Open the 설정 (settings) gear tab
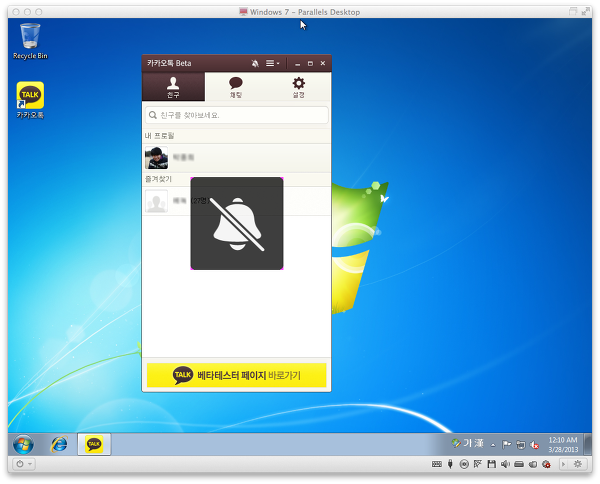 298,87
